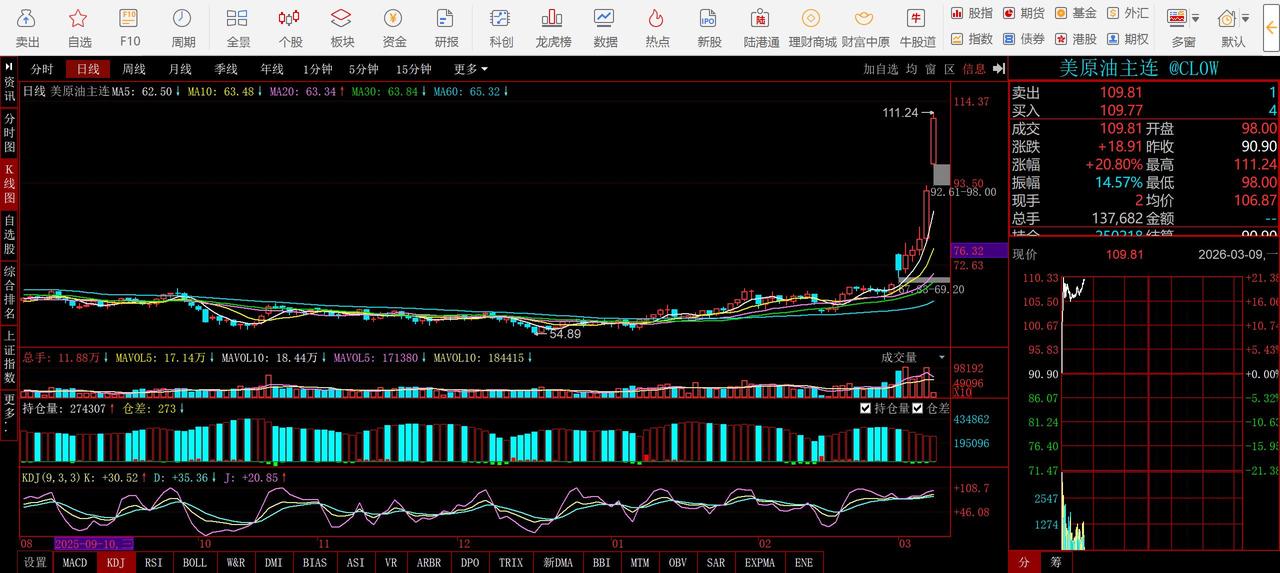Open the 研报 research report icon
1280x573 pixels.
[x=446, y=27]
